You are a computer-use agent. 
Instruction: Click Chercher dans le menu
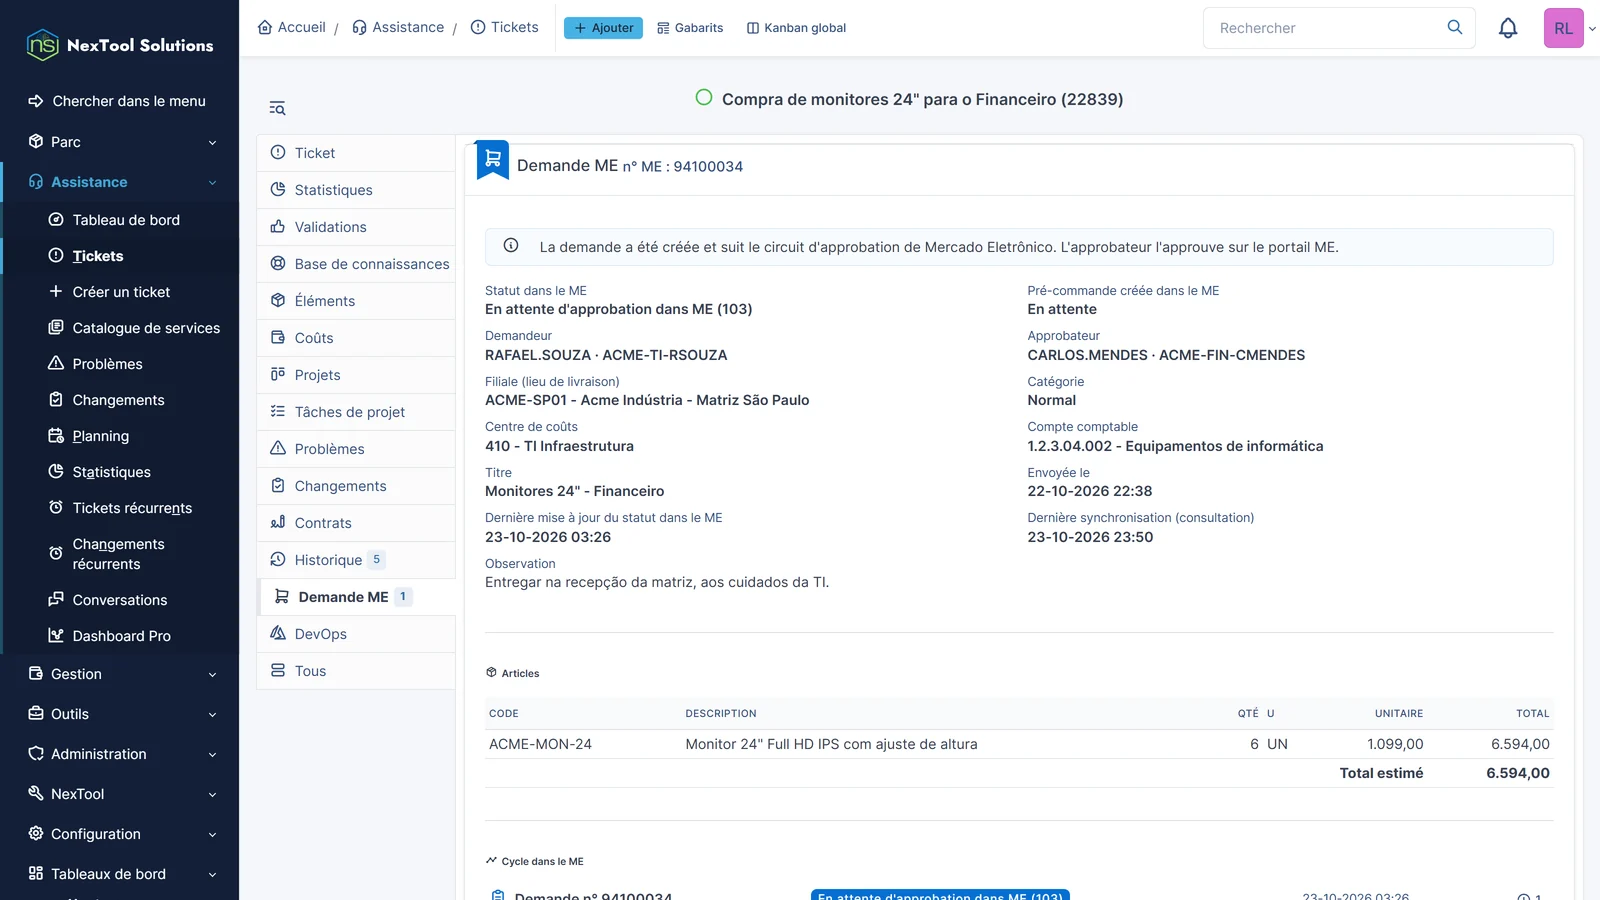pos(120,101)
